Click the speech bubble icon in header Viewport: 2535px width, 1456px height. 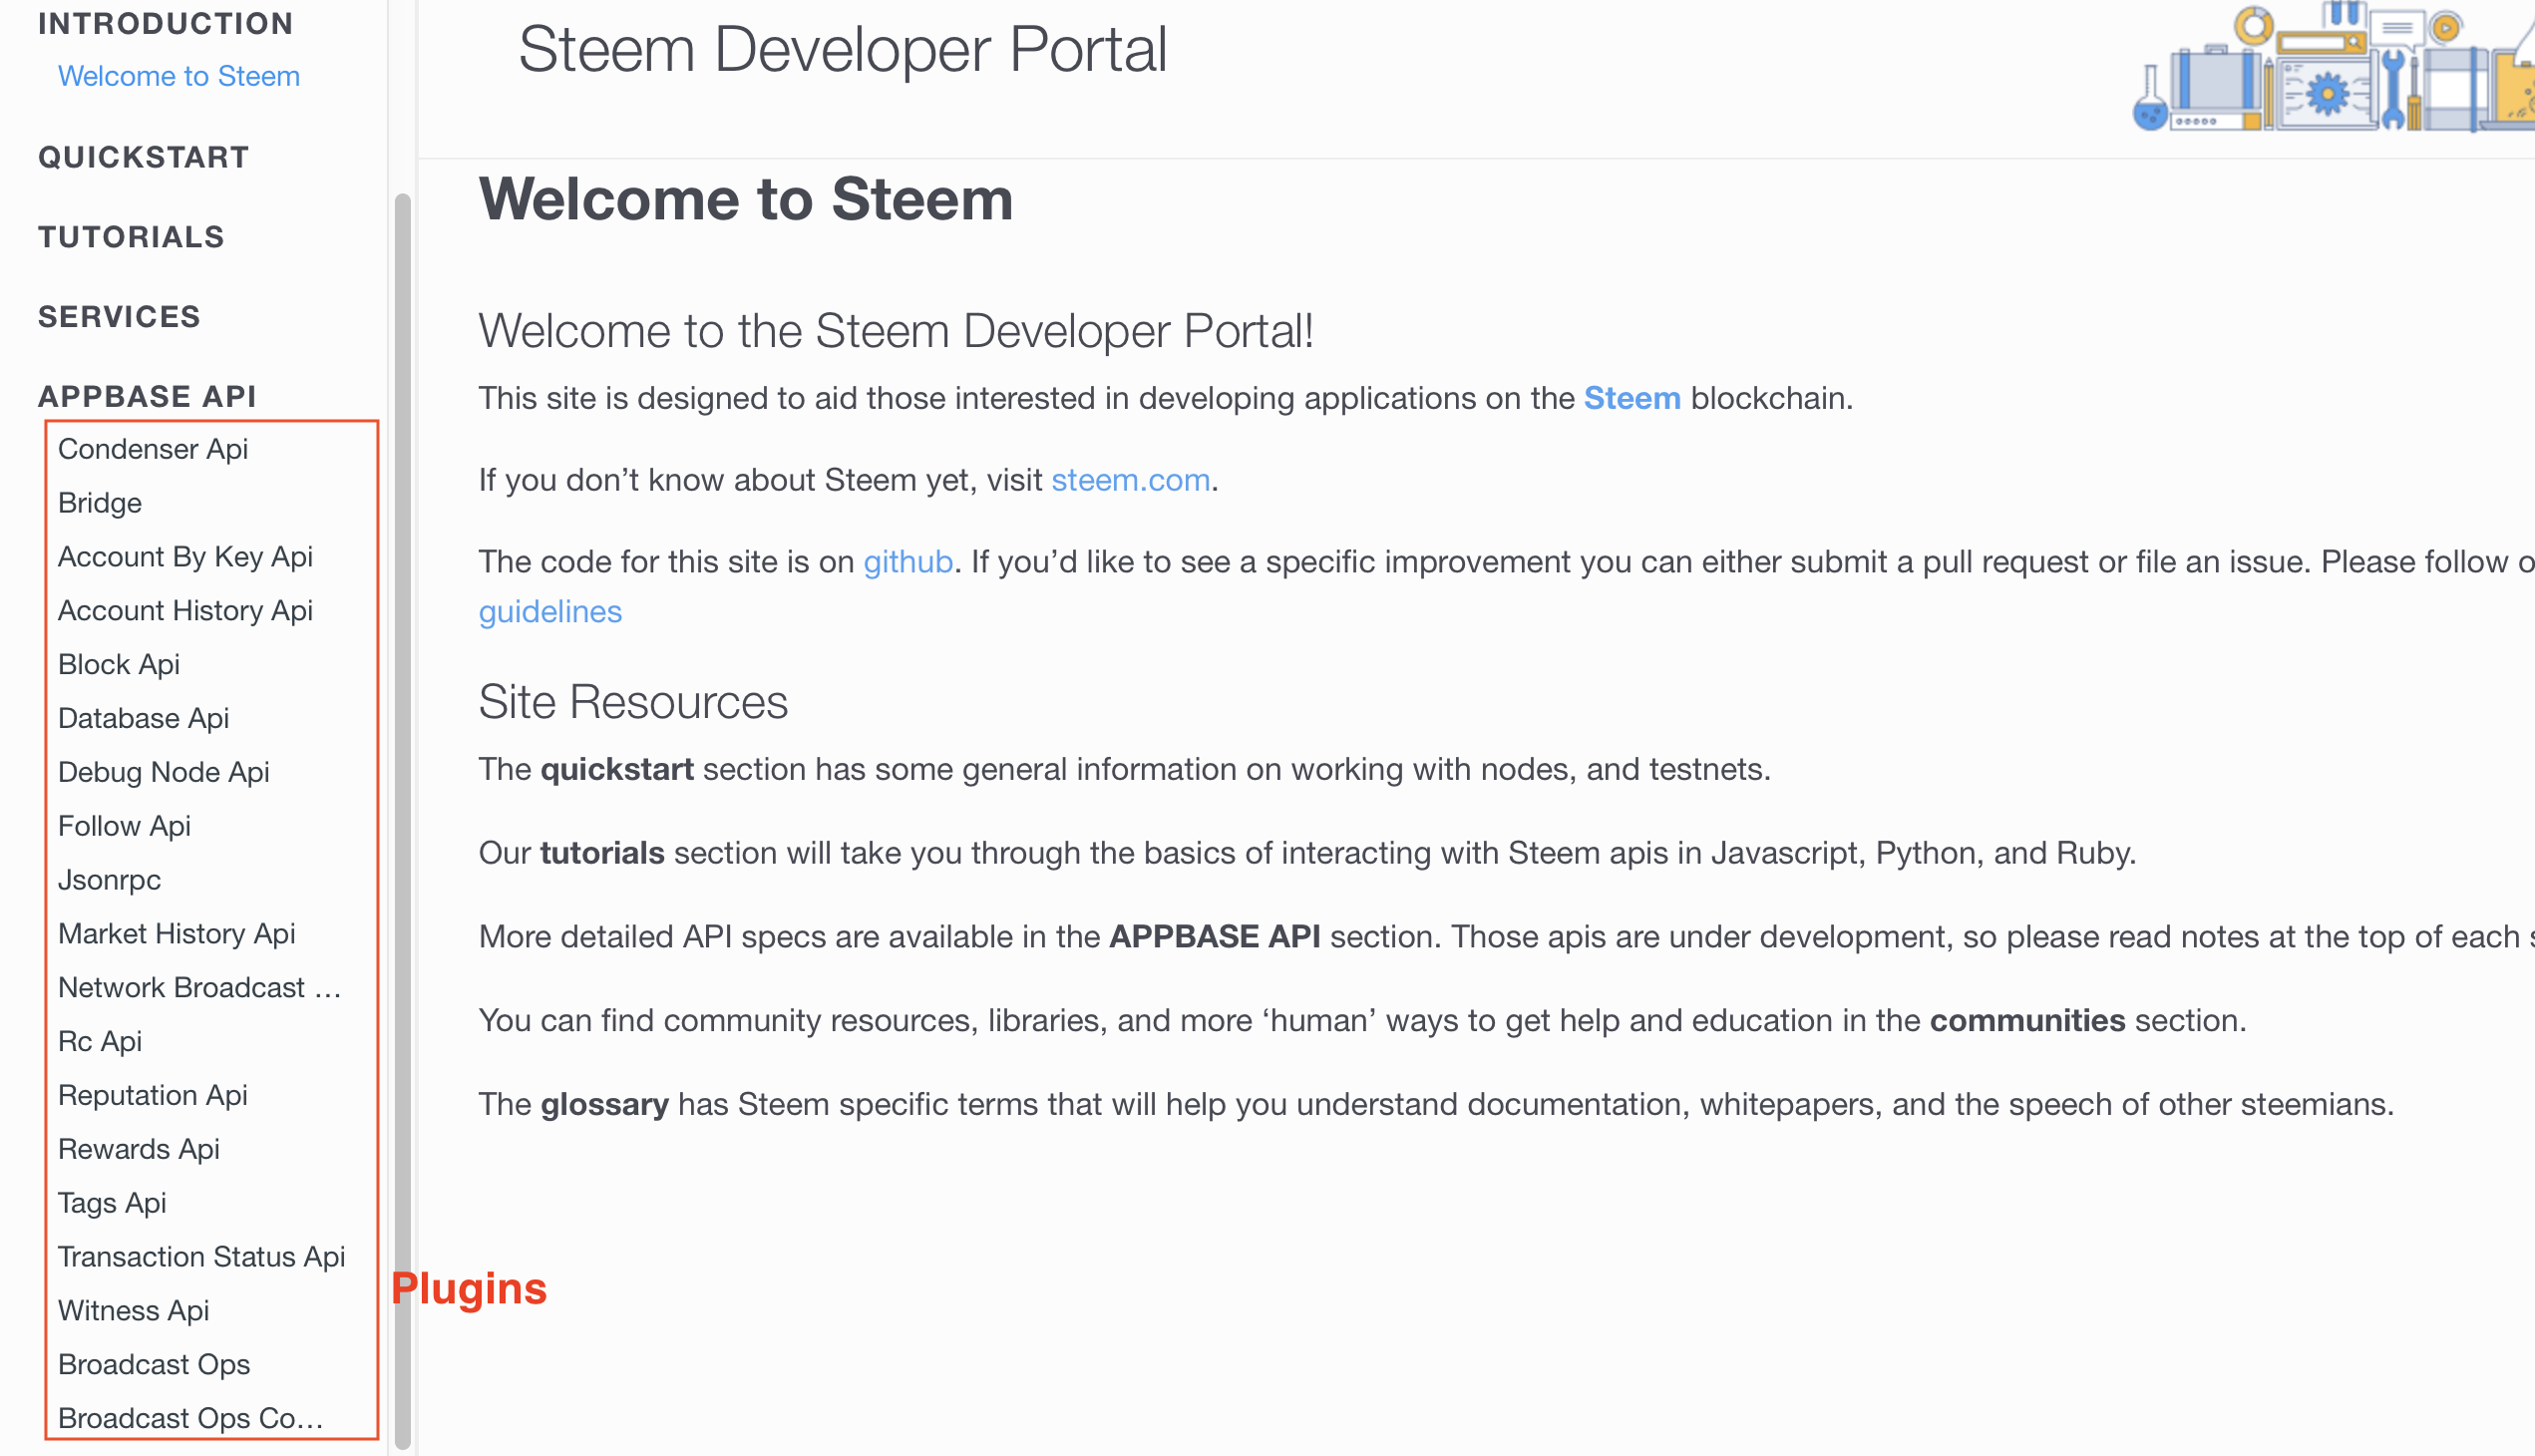click(x=2397, y=28)
